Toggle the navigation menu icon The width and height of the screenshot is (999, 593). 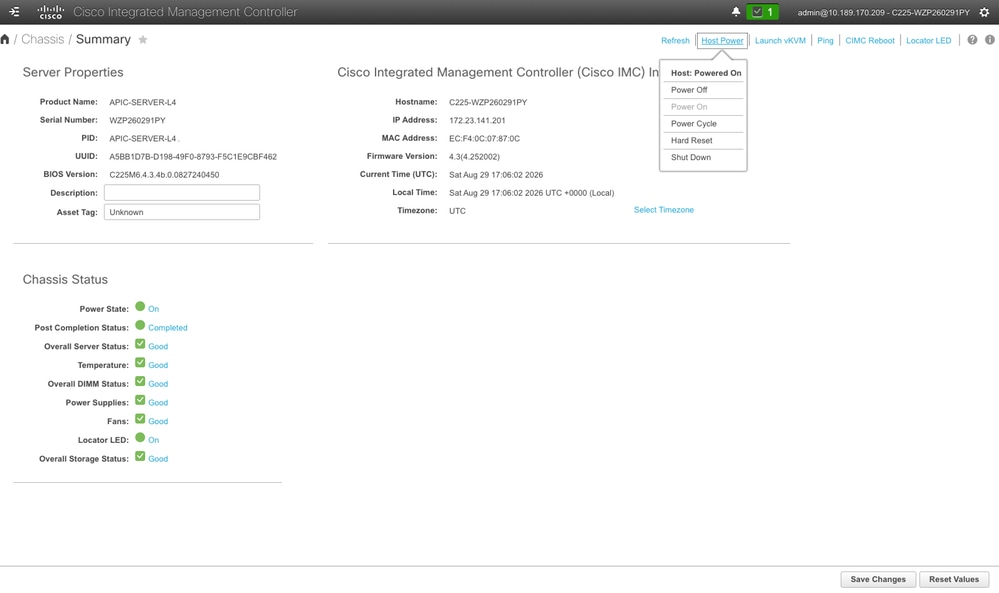tap(14, 11)
